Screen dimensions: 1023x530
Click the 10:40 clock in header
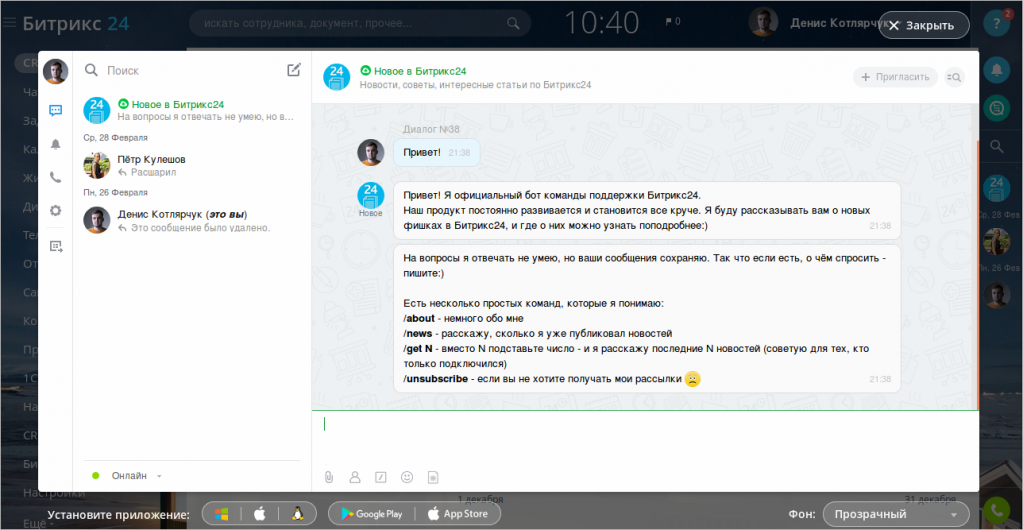coord(601,23)
